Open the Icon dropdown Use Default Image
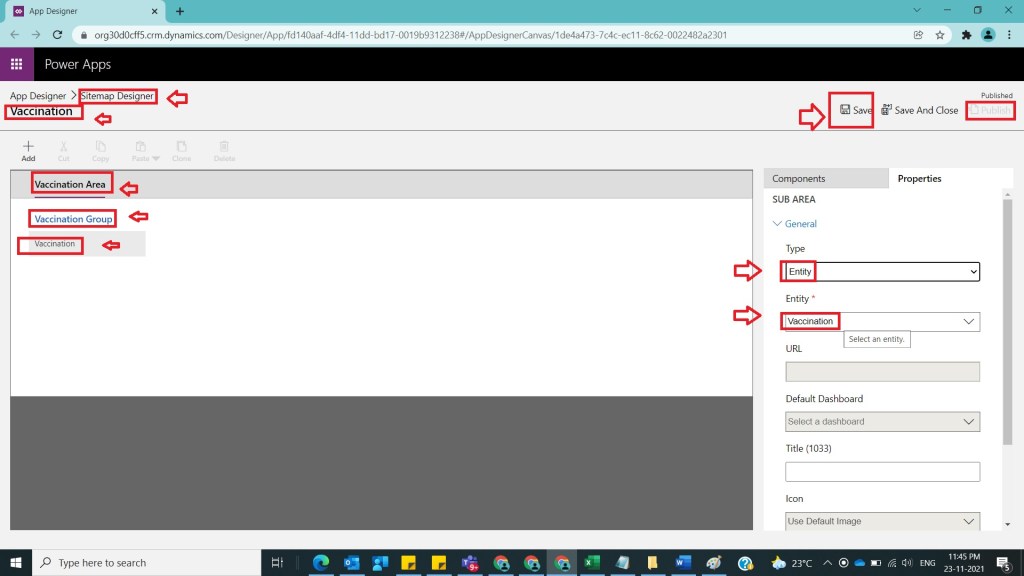1024x576 pixels. point(882,521)
